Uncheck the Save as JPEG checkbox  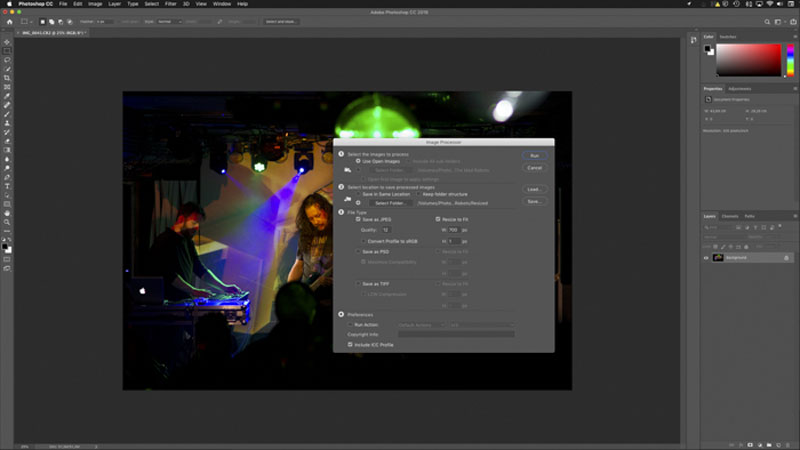tap(358, 219)
